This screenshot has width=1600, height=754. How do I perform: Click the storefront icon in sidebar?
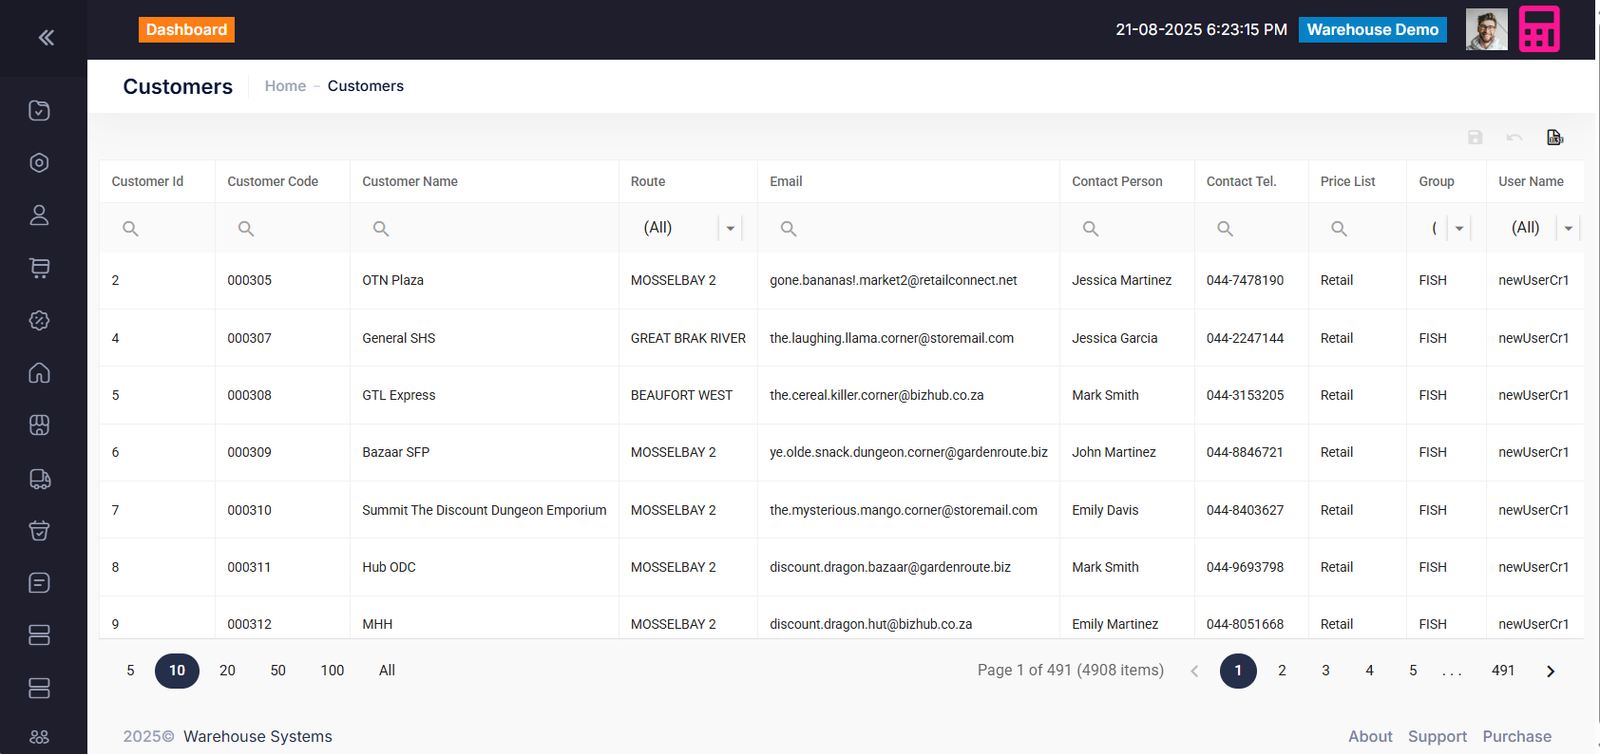(40, 426)
